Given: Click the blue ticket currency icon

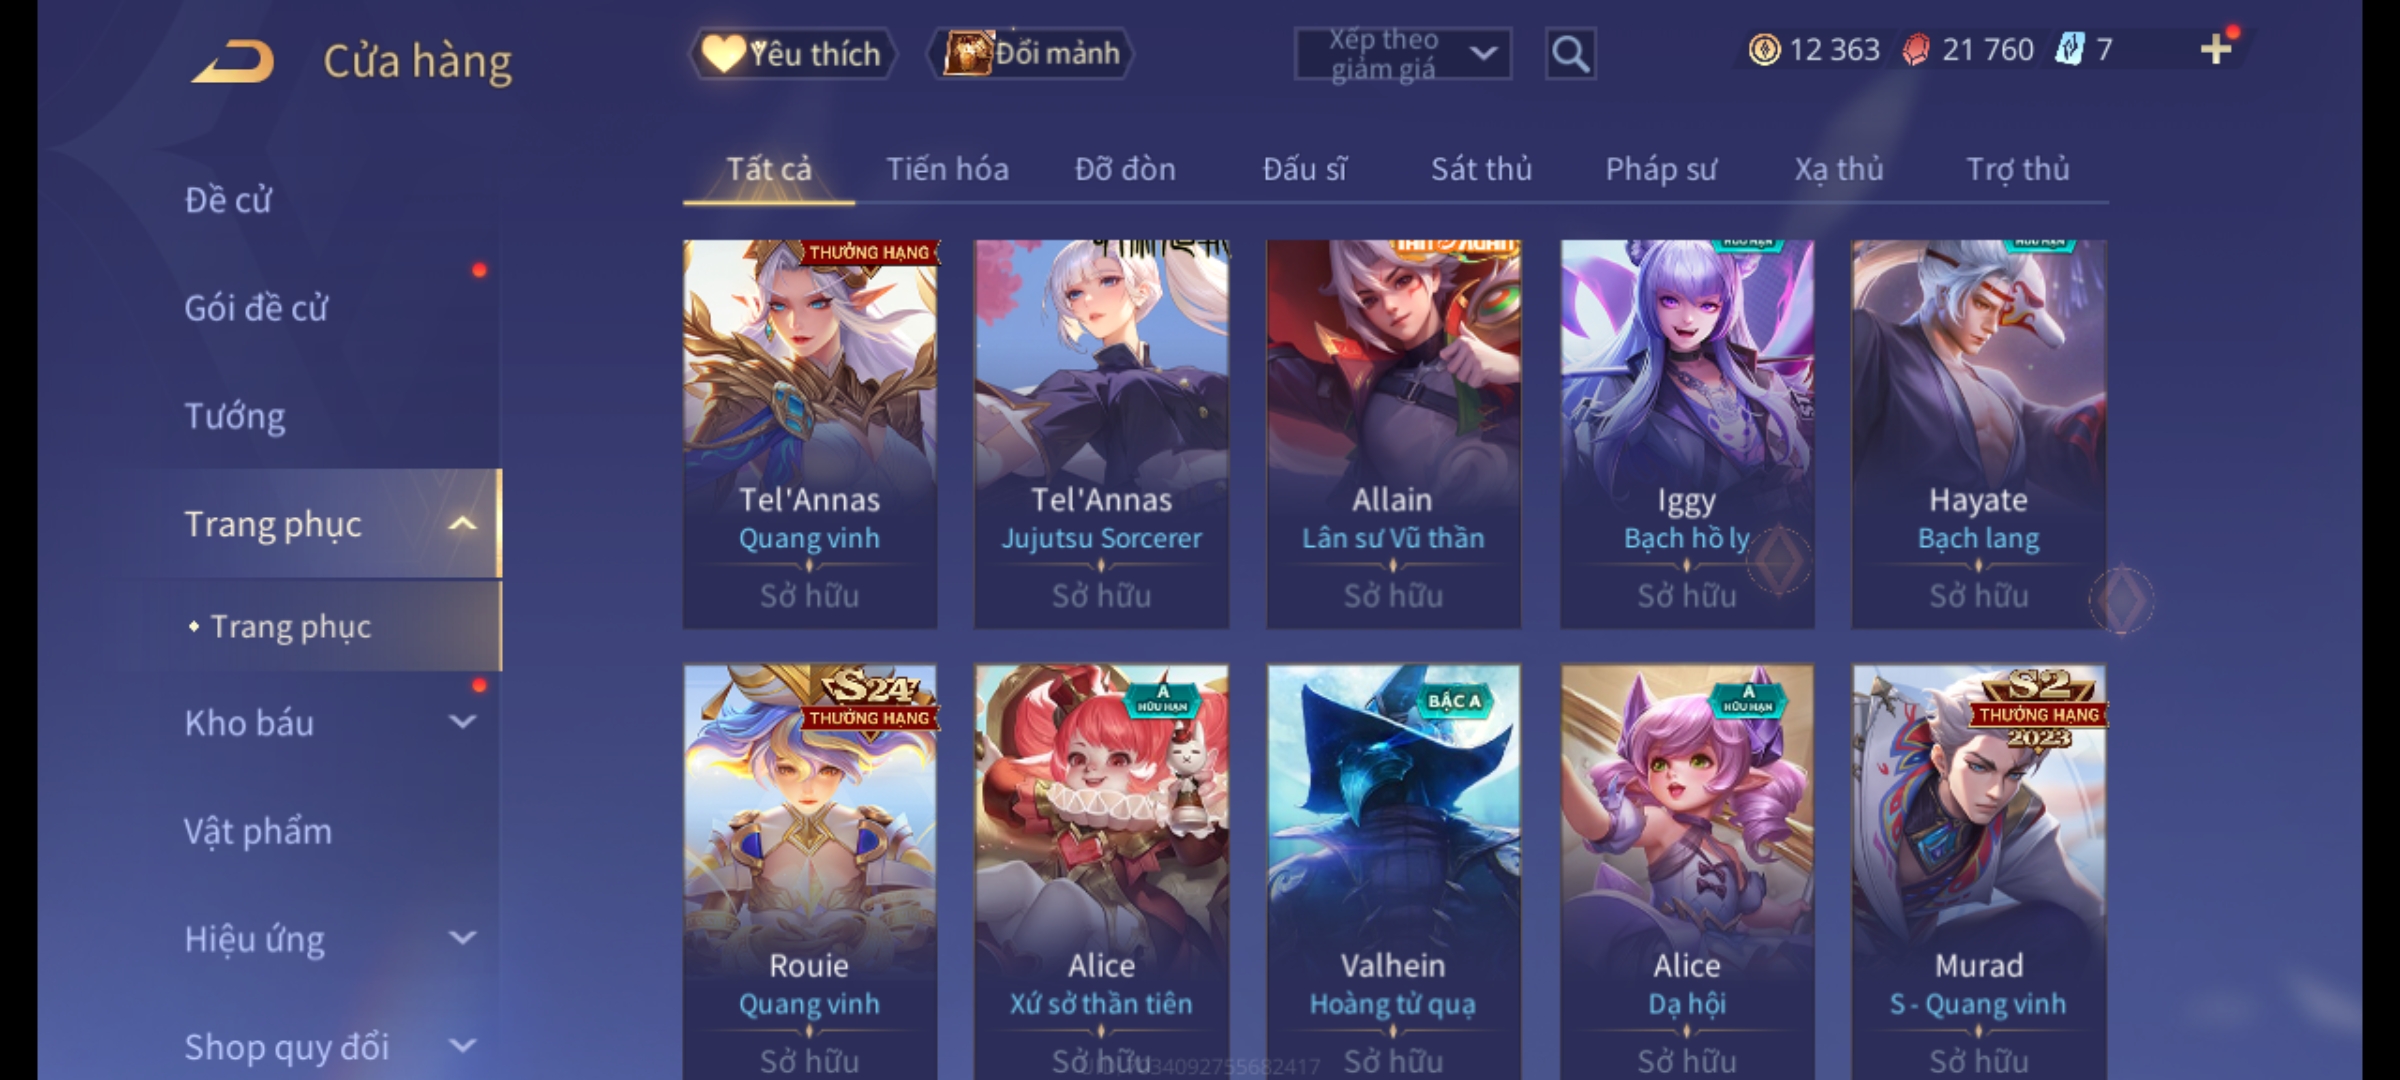Looking at the screenshot, I should [2069, 49].
